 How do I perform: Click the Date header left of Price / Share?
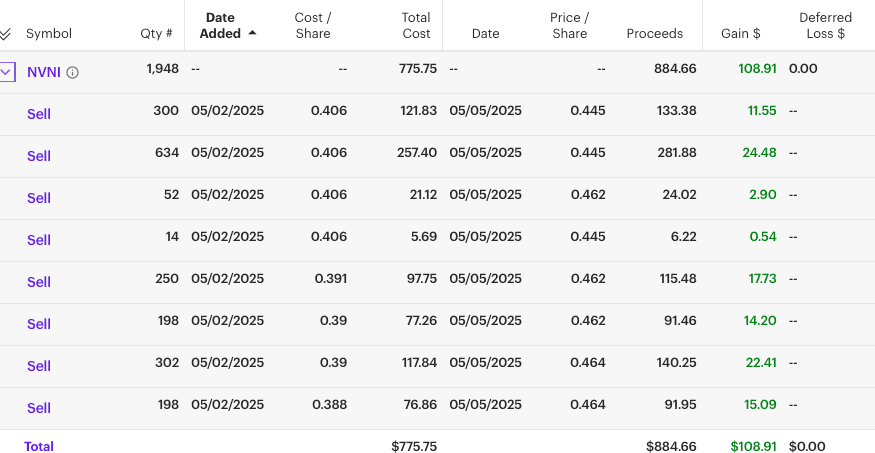[x=485, y=34]
